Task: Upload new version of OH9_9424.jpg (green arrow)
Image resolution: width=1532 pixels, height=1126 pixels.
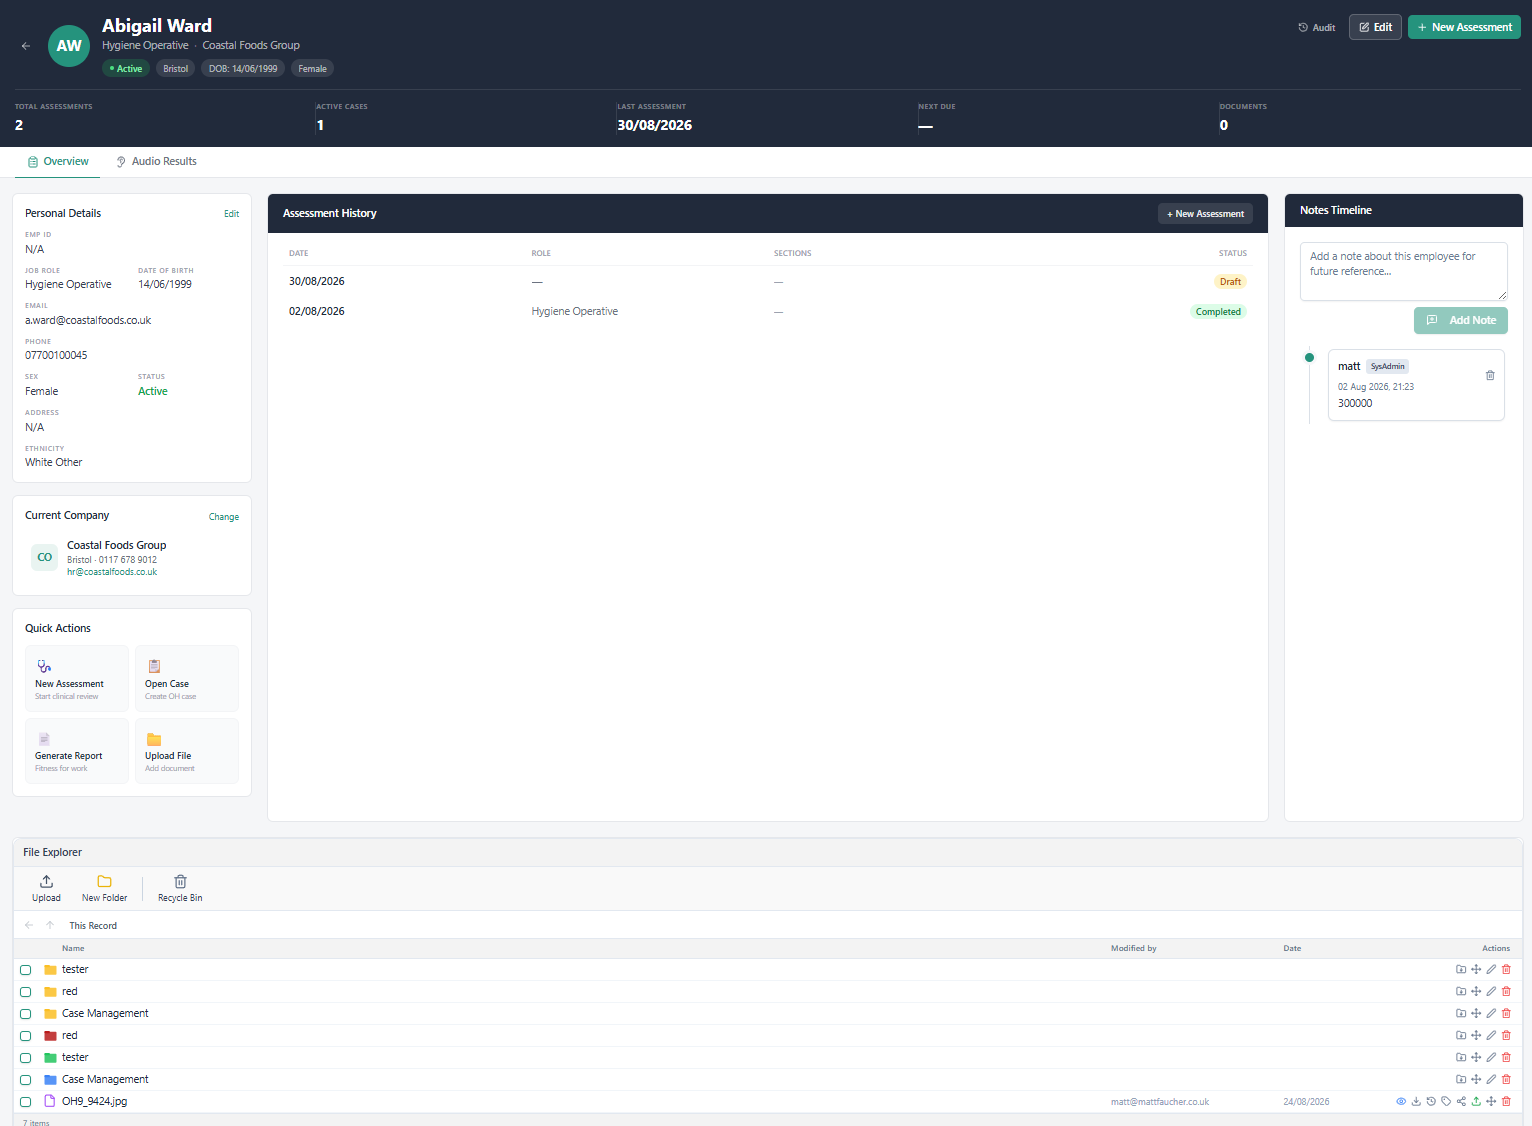Action: pos(1476,1101)
